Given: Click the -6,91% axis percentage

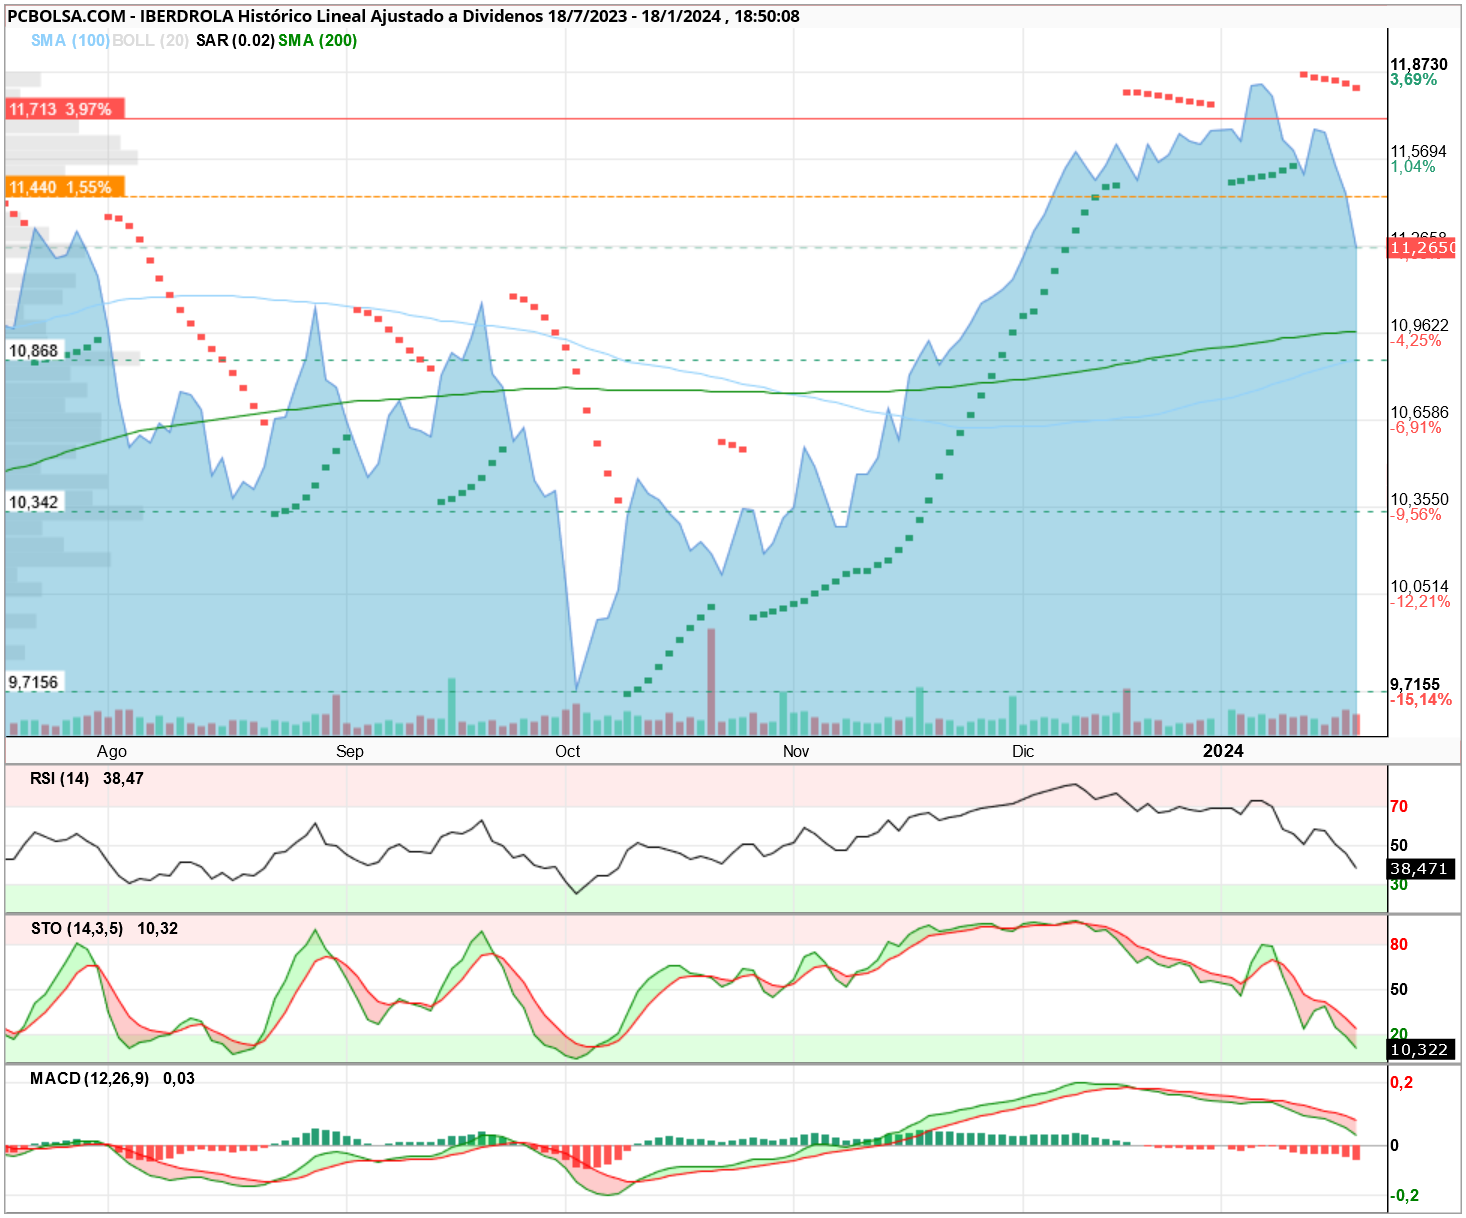Looking at the screenshot, I should pos(1416,428).
